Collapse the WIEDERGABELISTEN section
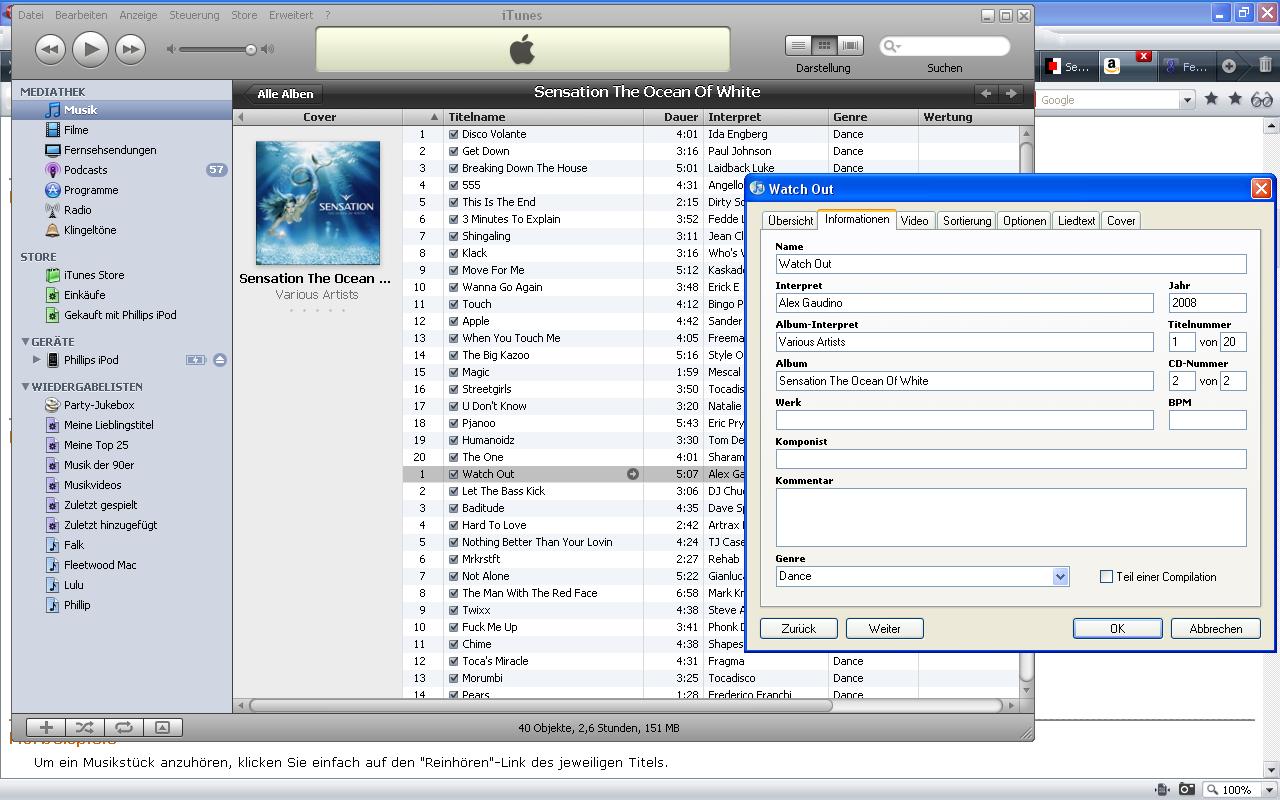 click(x=25, y=386)
